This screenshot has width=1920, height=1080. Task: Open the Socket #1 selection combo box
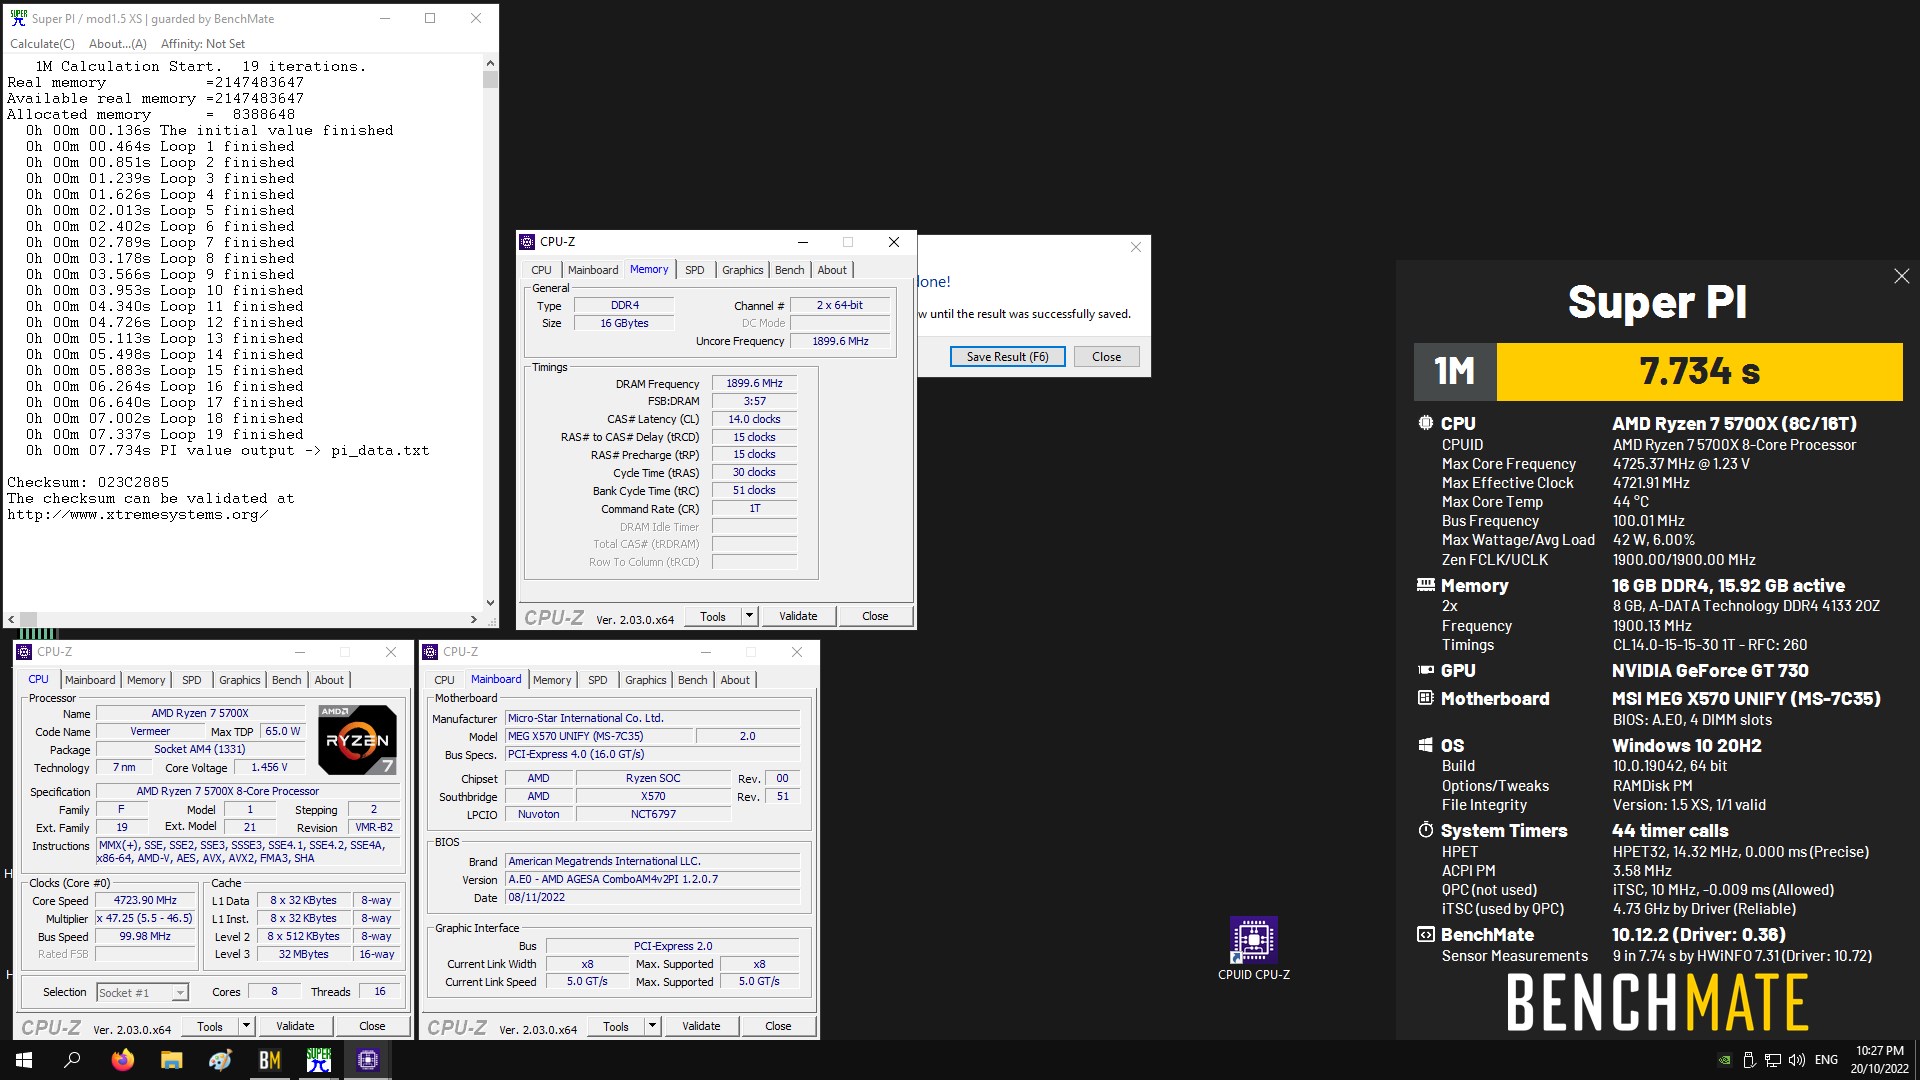pos(142,992)
